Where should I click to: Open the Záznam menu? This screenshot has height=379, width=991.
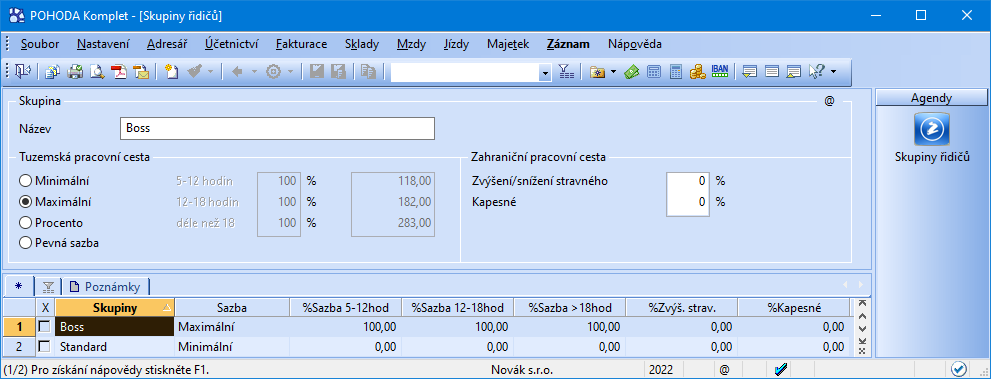point(568,44)
